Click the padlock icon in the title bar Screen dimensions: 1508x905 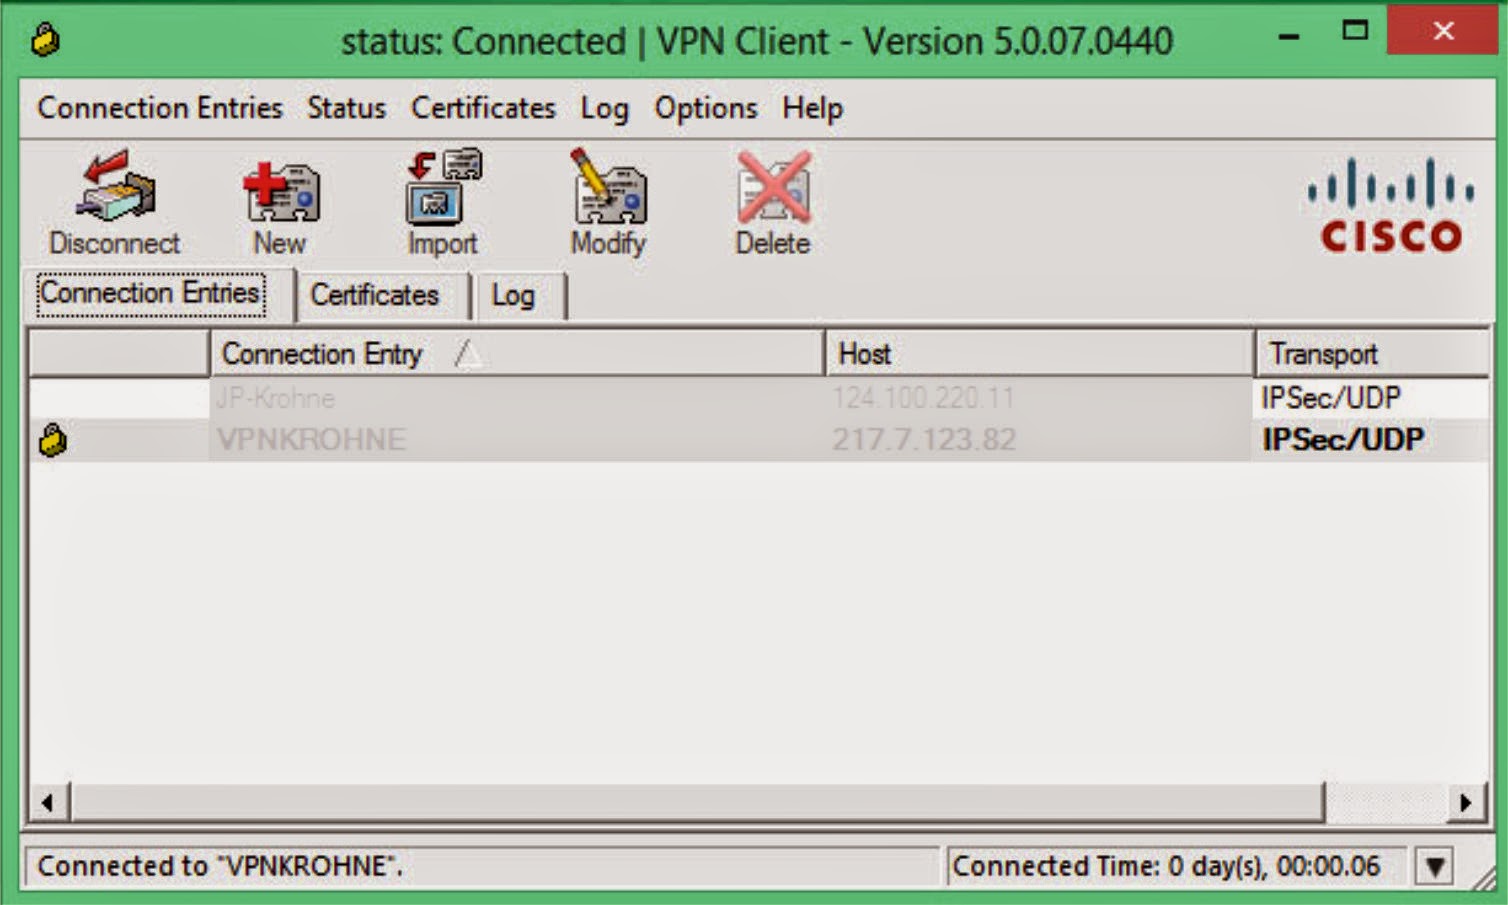(x=45, y=40)
